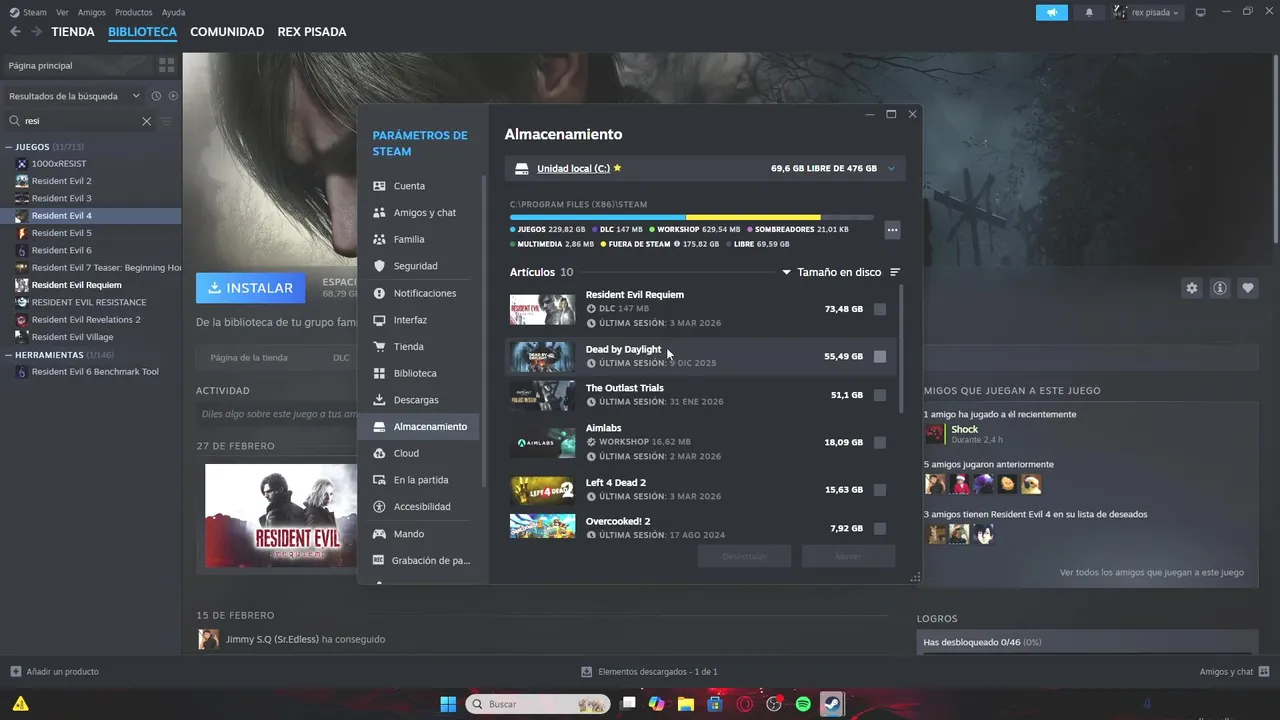
Task: Open advanced library filter options icon
Action: click(166, 121)
